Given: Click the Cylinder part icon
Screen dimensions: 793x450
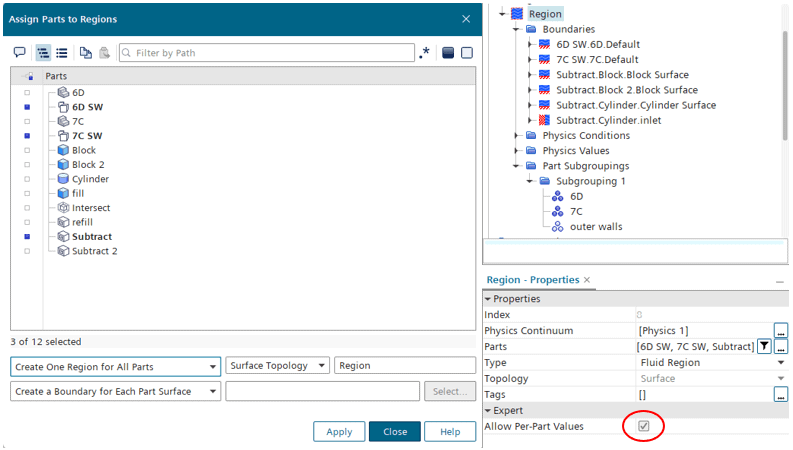Looking at the screenshot, I should click(x=63, y=178).
